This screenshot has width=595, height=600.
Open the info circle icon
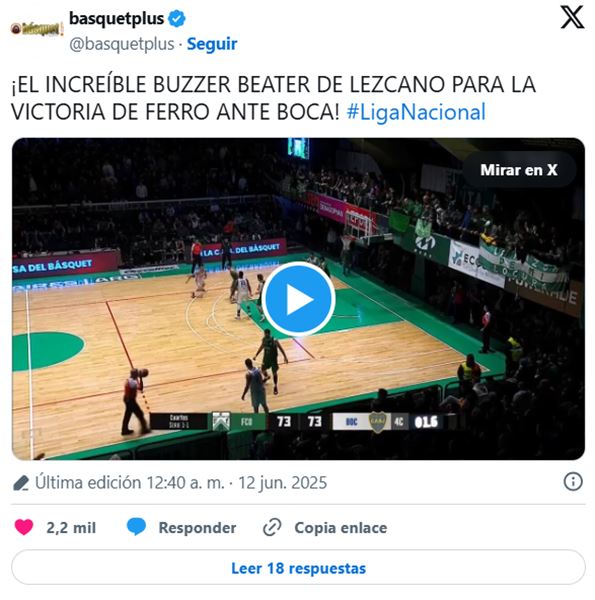[x=573, y=481]
